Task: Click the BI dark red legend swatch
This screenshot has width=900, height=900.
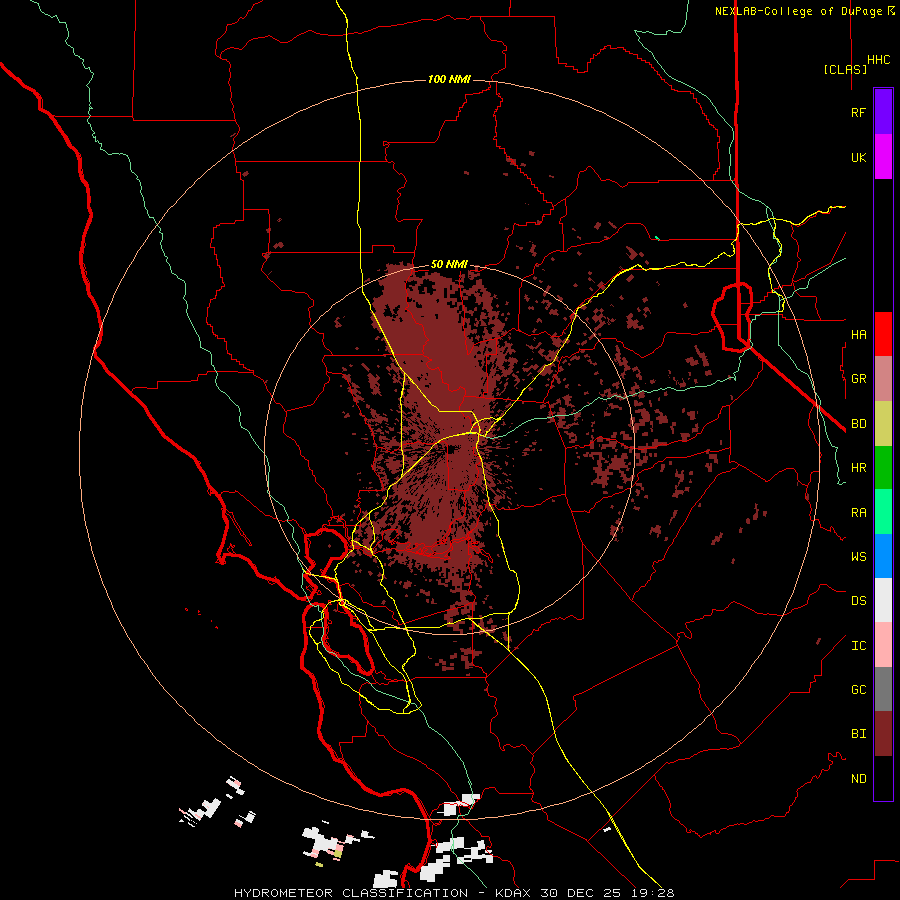Action: (883, 734)
